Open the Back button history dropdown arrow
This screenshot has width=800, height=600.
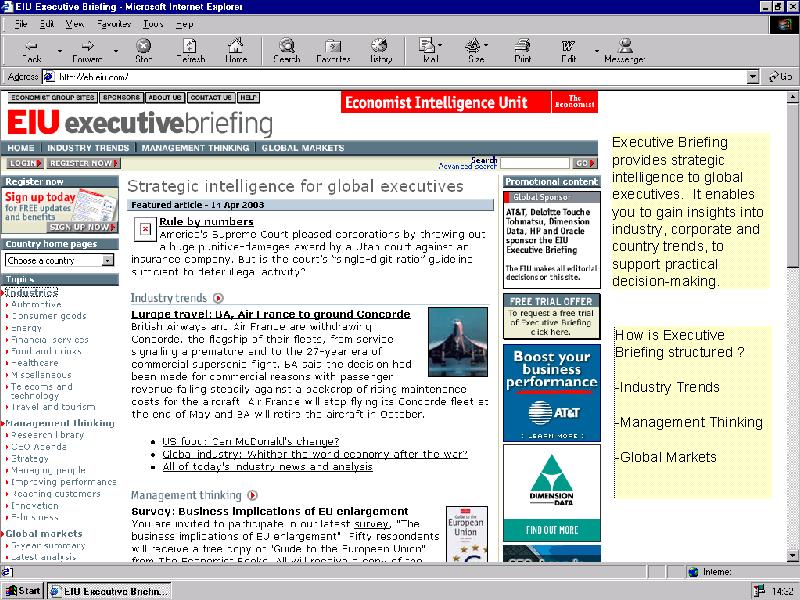pyautogui.click(x=60, y=51)
